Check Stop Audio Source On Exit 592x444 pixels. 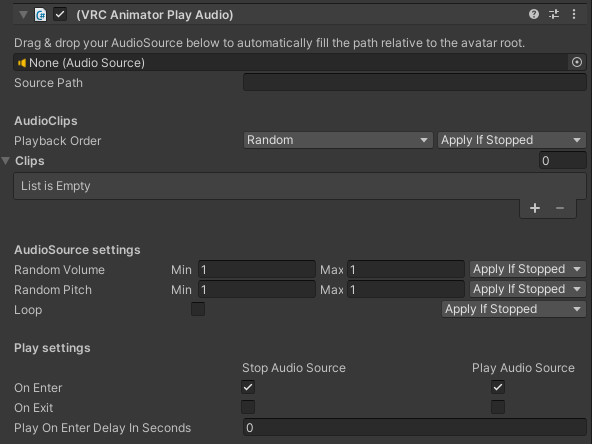tap(248, 407)
